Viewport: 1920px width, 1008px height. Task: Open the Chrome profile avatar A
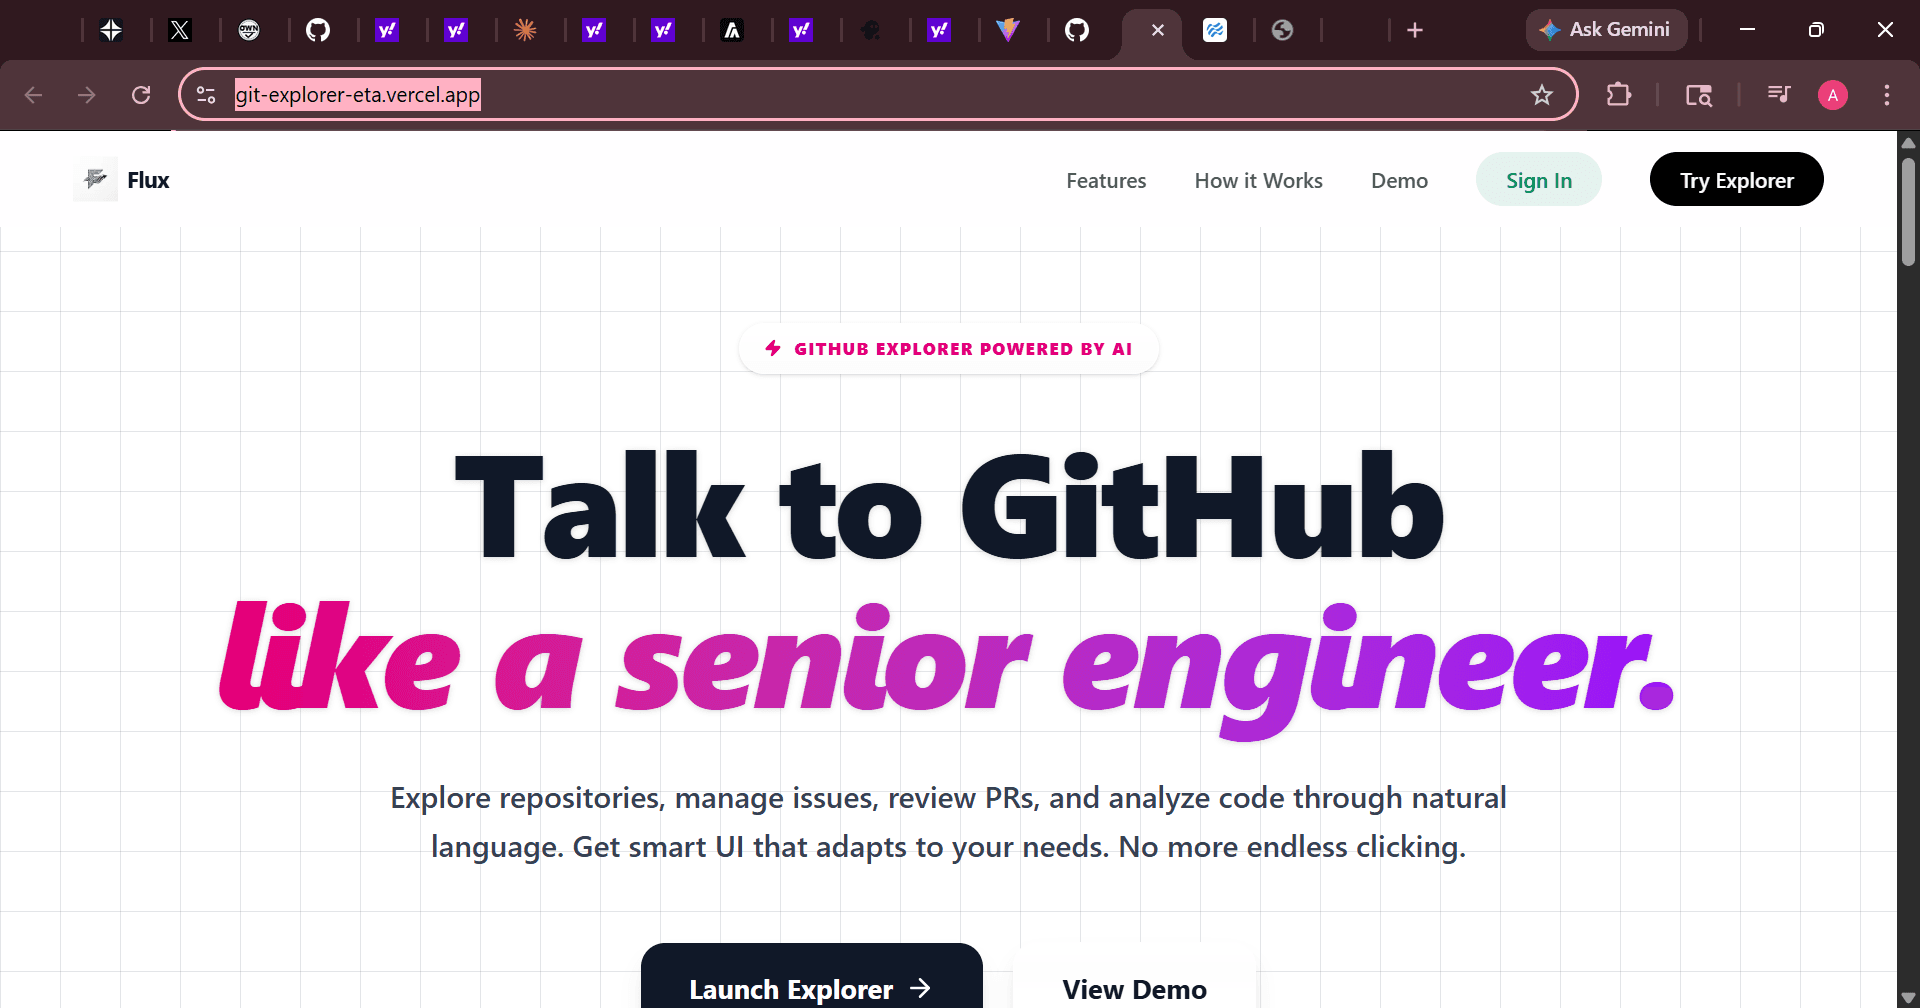point(1833,95)
